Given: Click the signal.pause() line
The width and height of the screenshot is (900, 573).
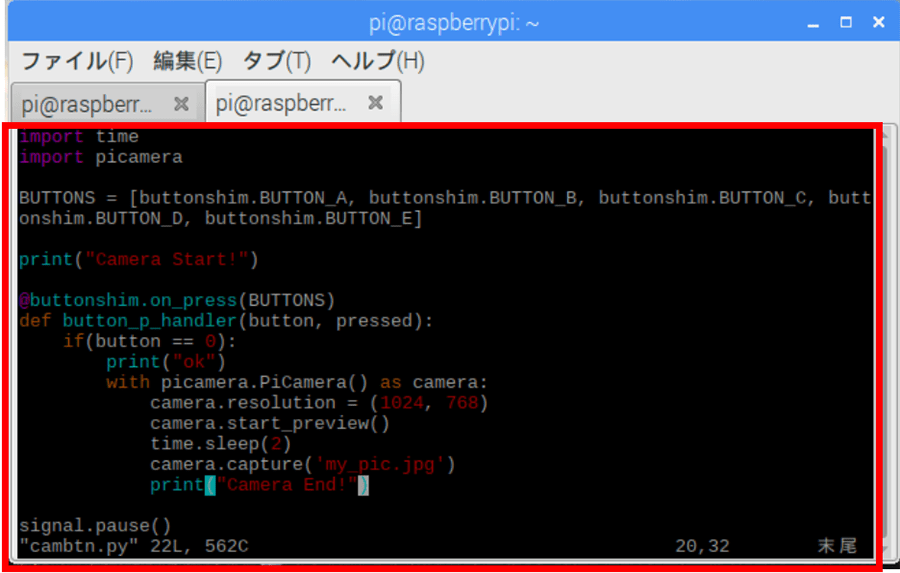Looking at the screenshot, I should [x=95, y=526].
